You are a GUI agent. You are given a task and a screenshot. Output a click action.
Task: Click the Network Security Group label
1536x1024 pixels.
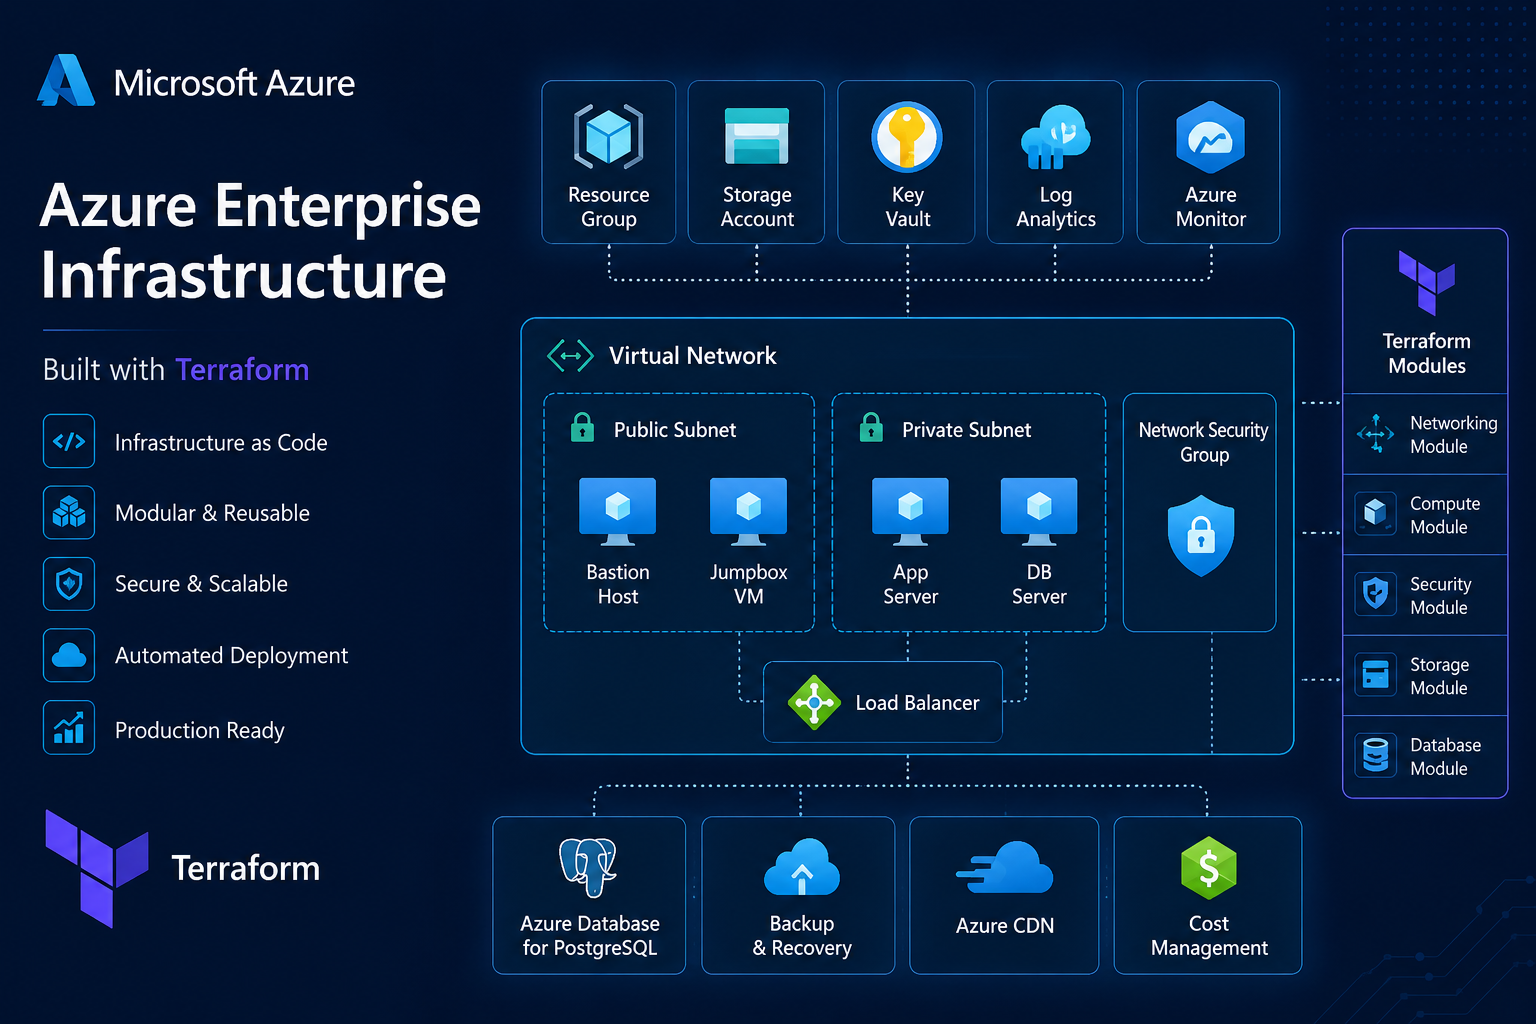(1203, 442)
